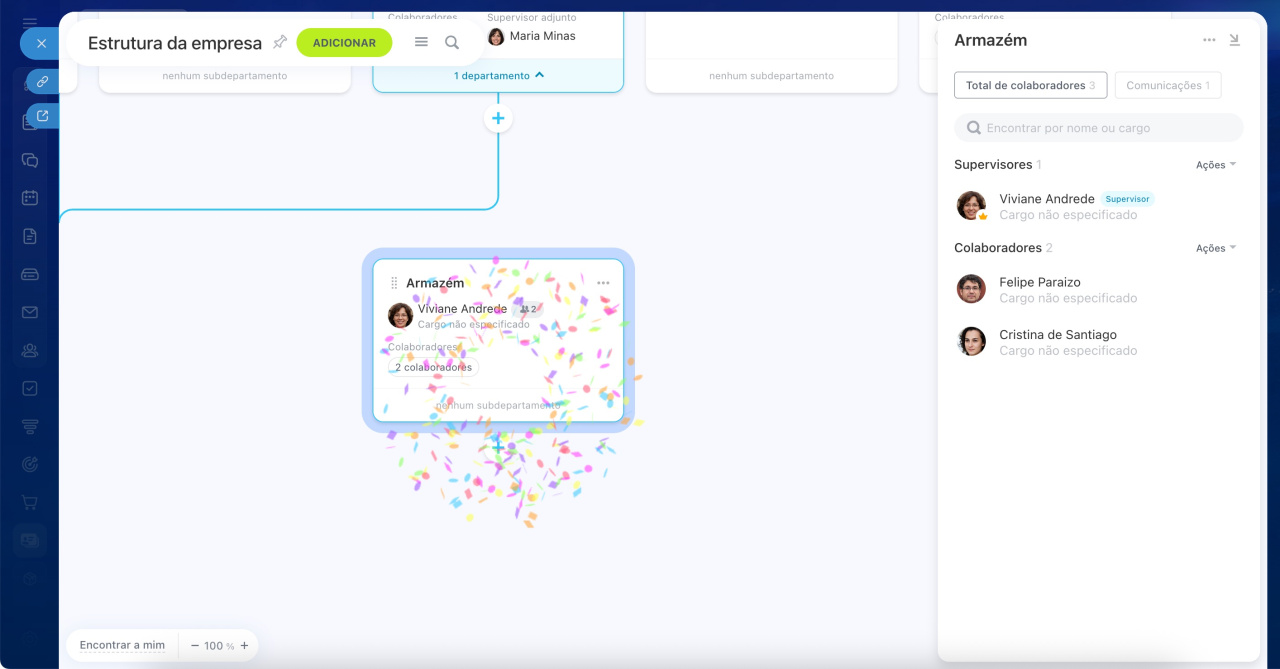Pin the Estrutura da empresa page
The height and width of the screenshot is (669, 1280).
(x=280, y=42)
